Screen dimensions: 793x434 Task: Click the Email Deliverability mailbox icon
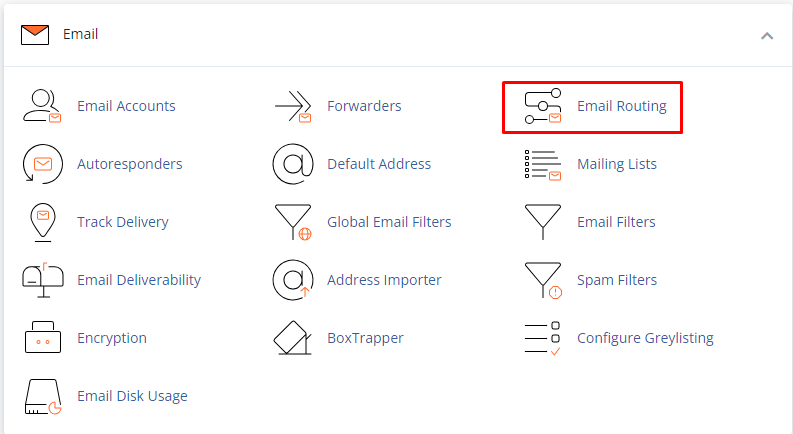click(x=43, y=280)
